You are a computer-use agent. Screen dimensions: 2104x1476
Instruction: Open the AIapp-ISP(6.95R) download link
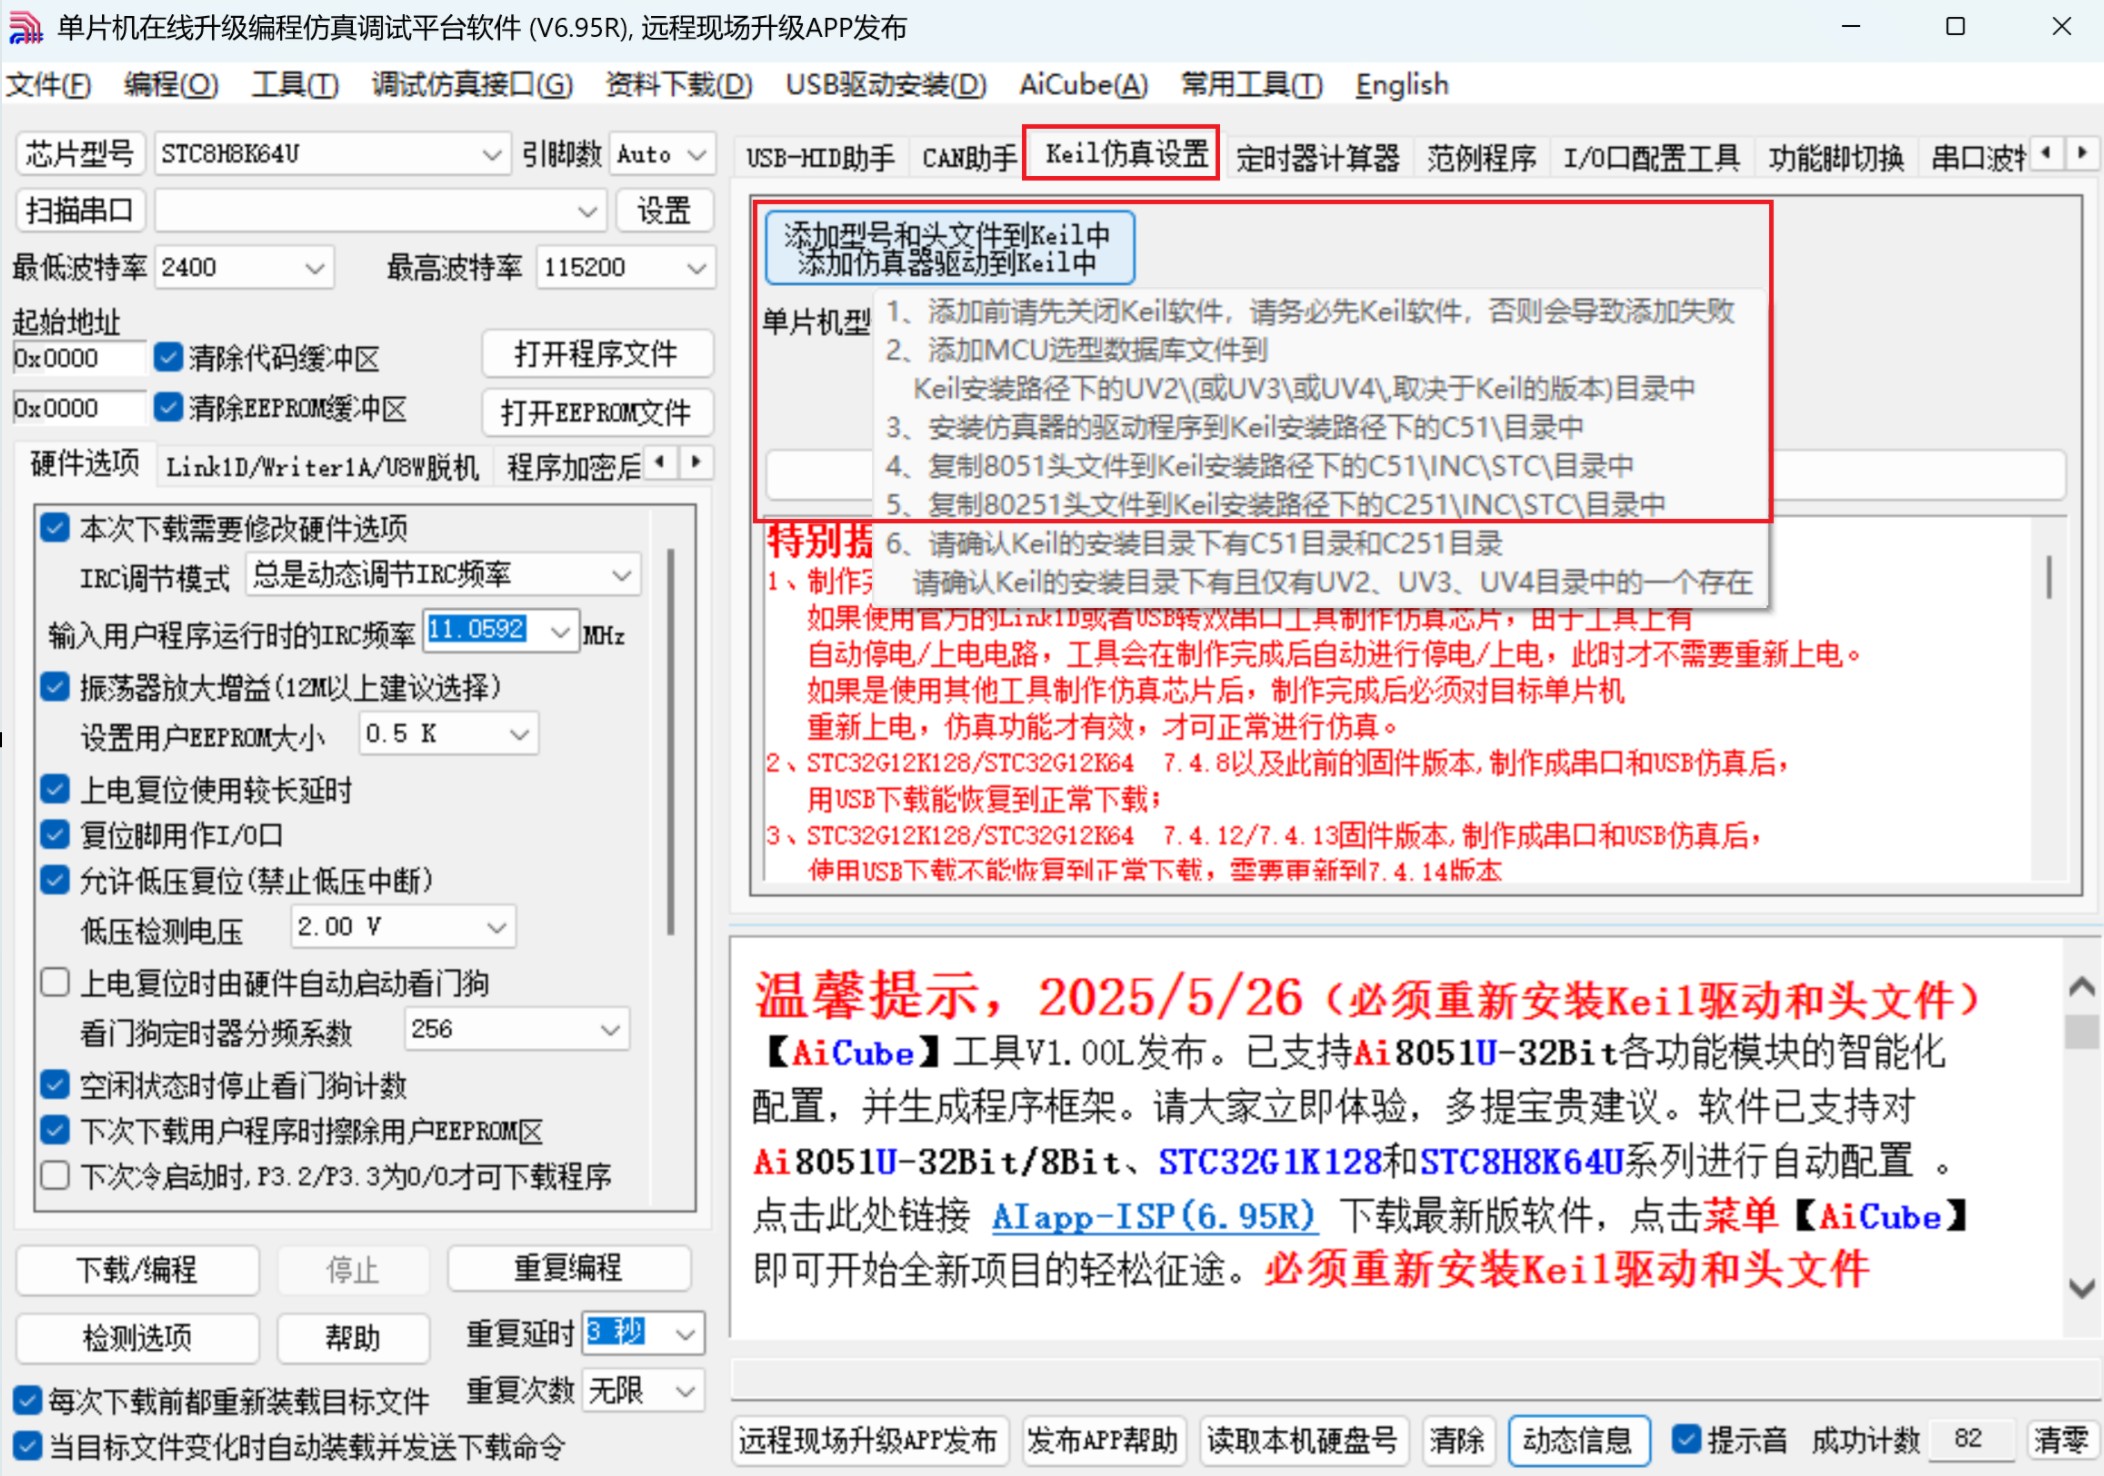coord(1153,1216)
